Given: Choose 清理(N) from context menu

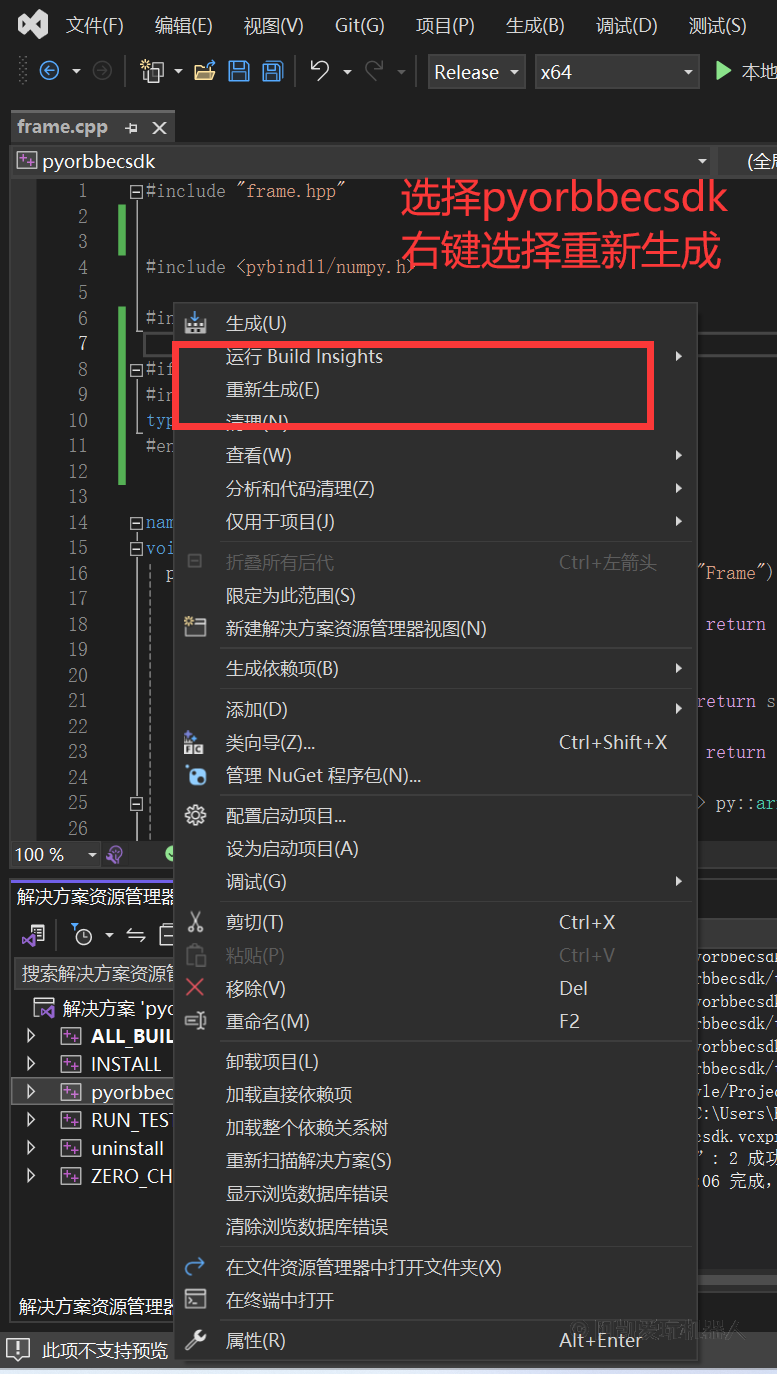Looking at the screenshot, I should pos(436,422).
